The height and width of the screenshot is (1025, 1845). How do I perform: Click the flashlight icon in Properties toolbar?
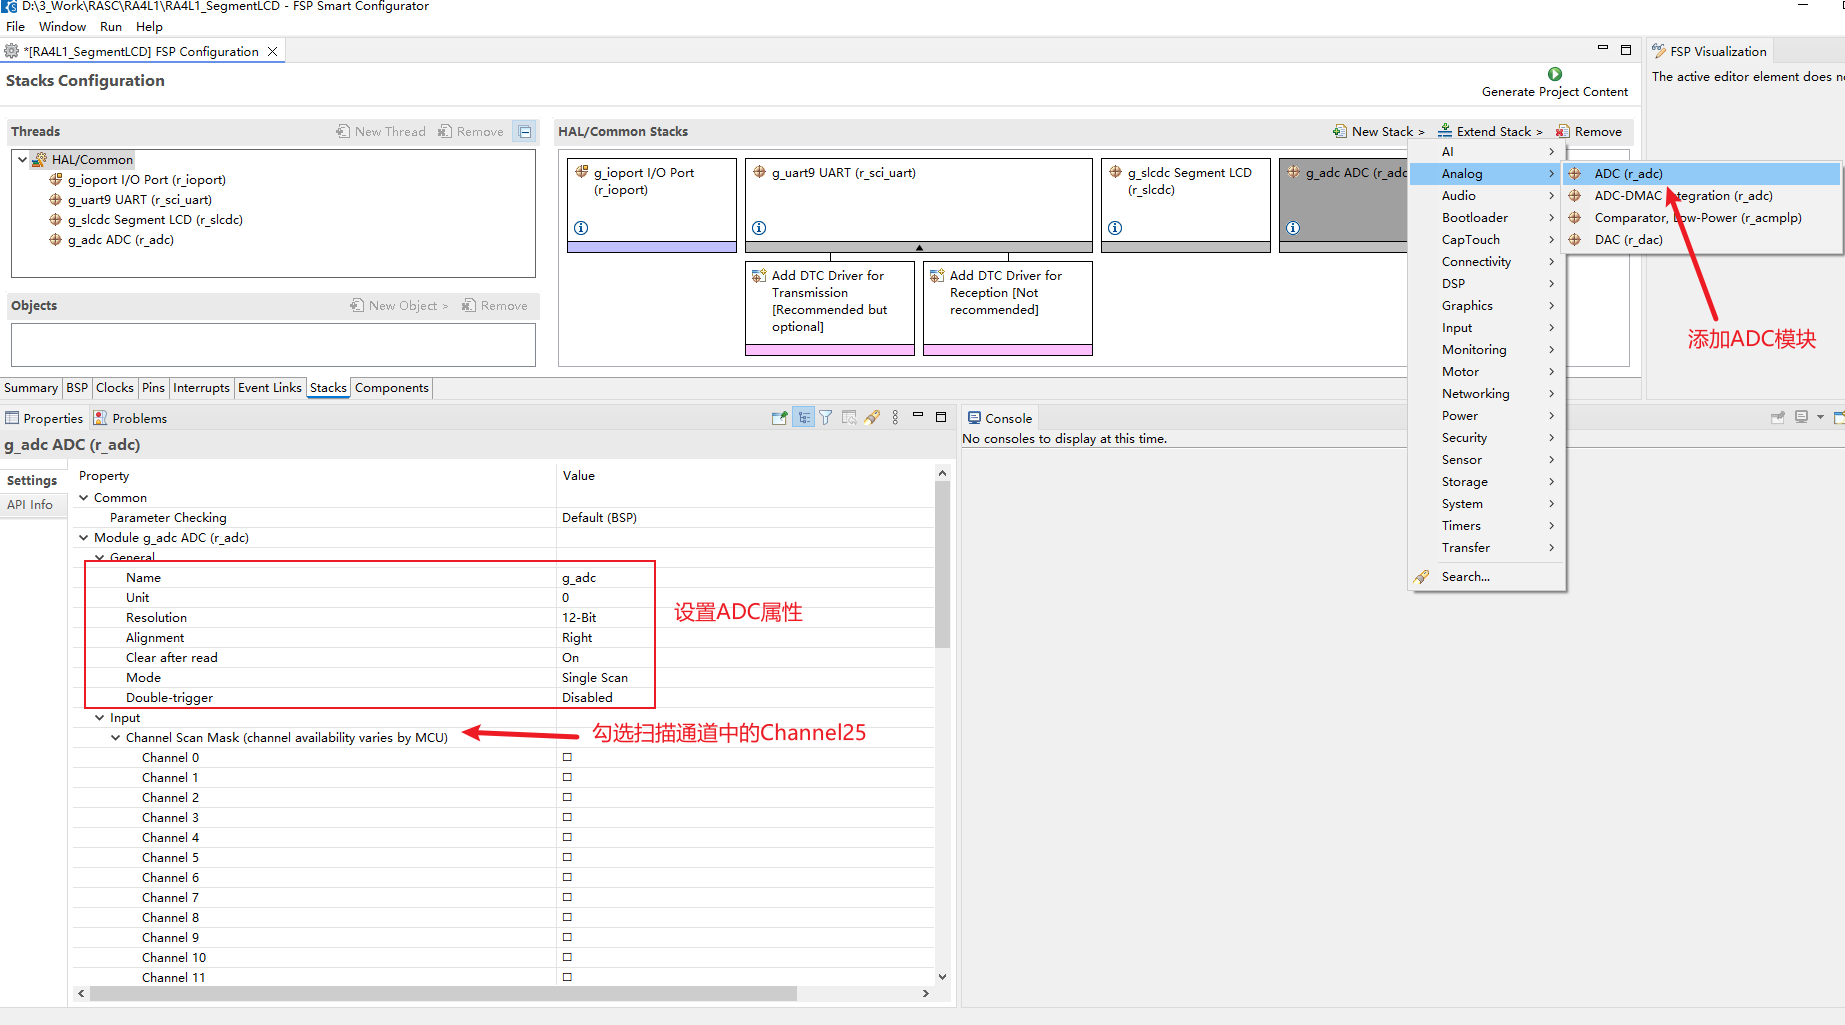872,418
